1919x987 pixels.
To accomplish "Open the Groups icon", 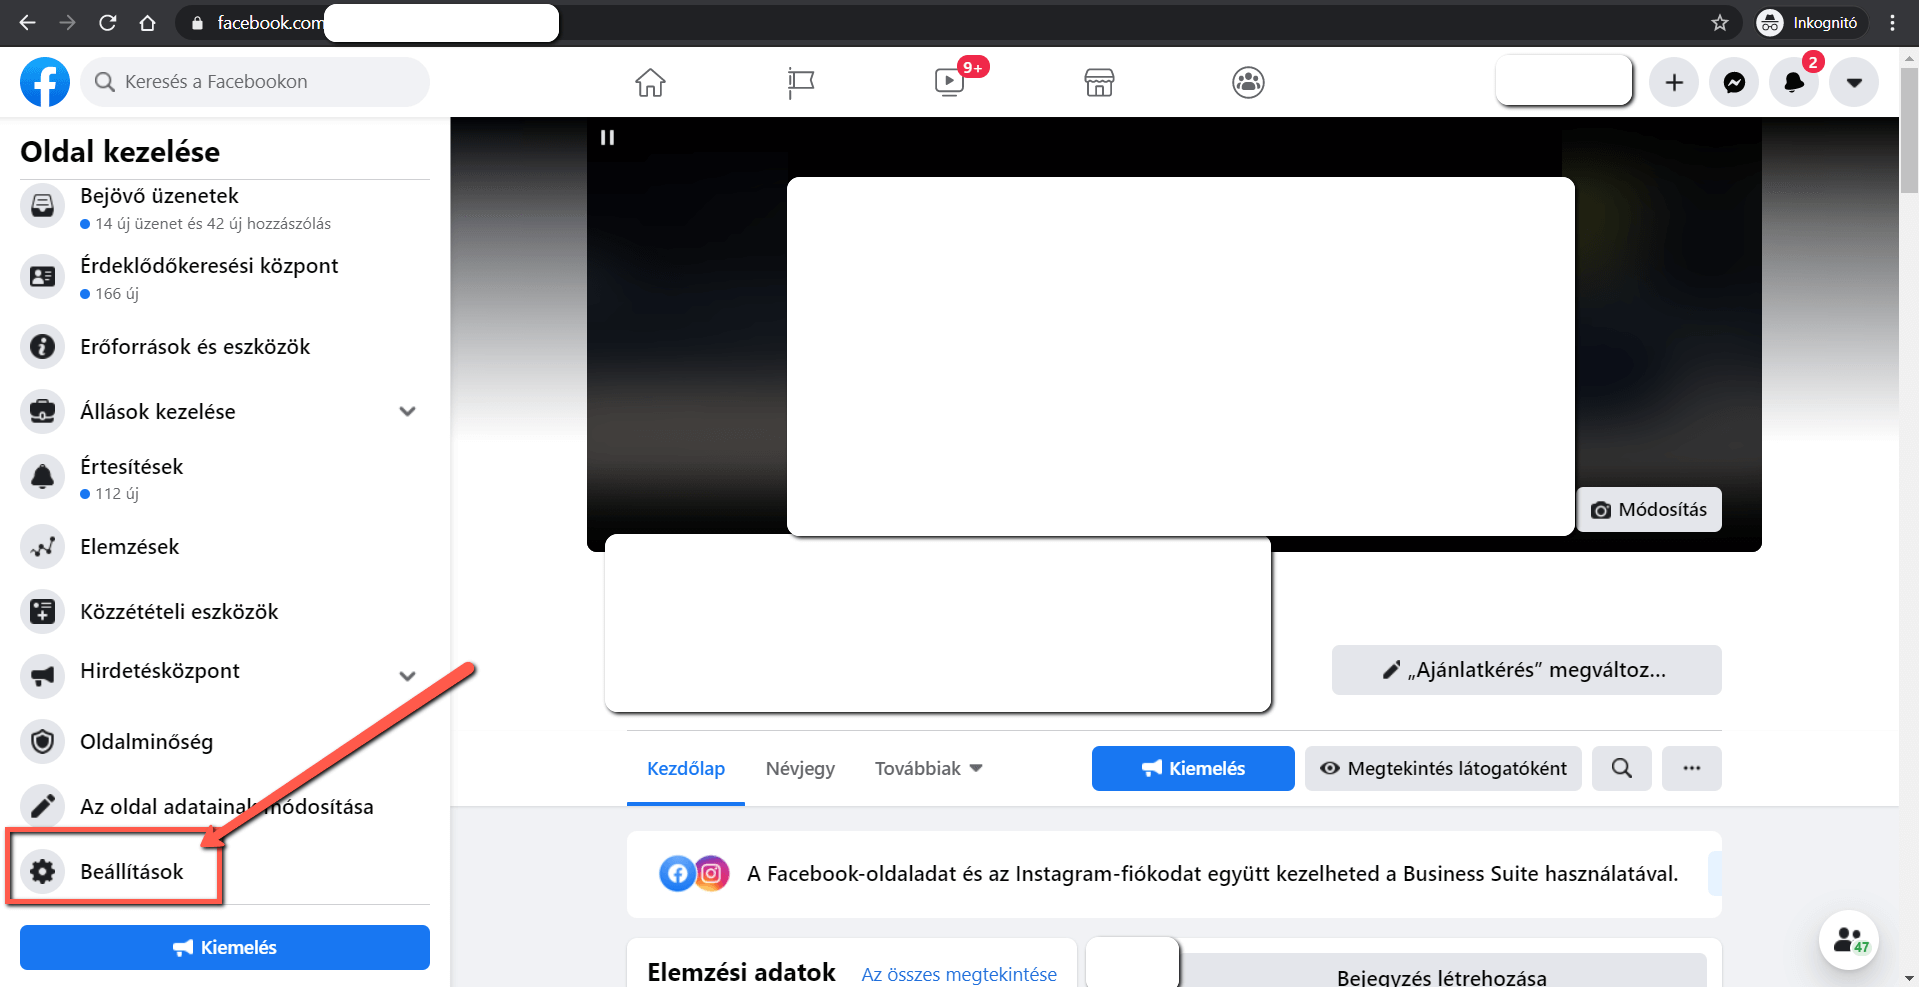I will coord(1248,82).
